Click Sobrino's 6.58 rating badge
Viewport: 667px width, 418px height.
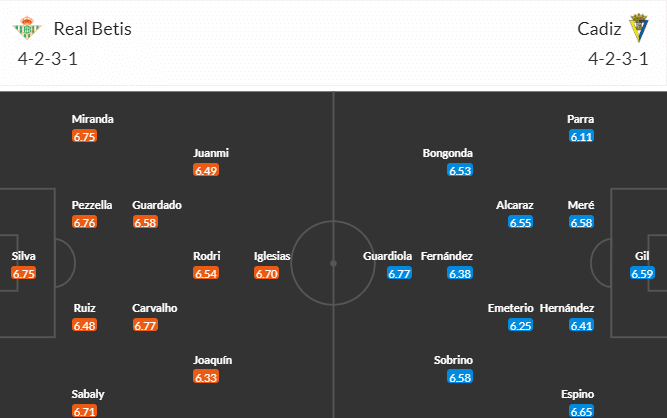pyautogui.click(x=460, y=377)
